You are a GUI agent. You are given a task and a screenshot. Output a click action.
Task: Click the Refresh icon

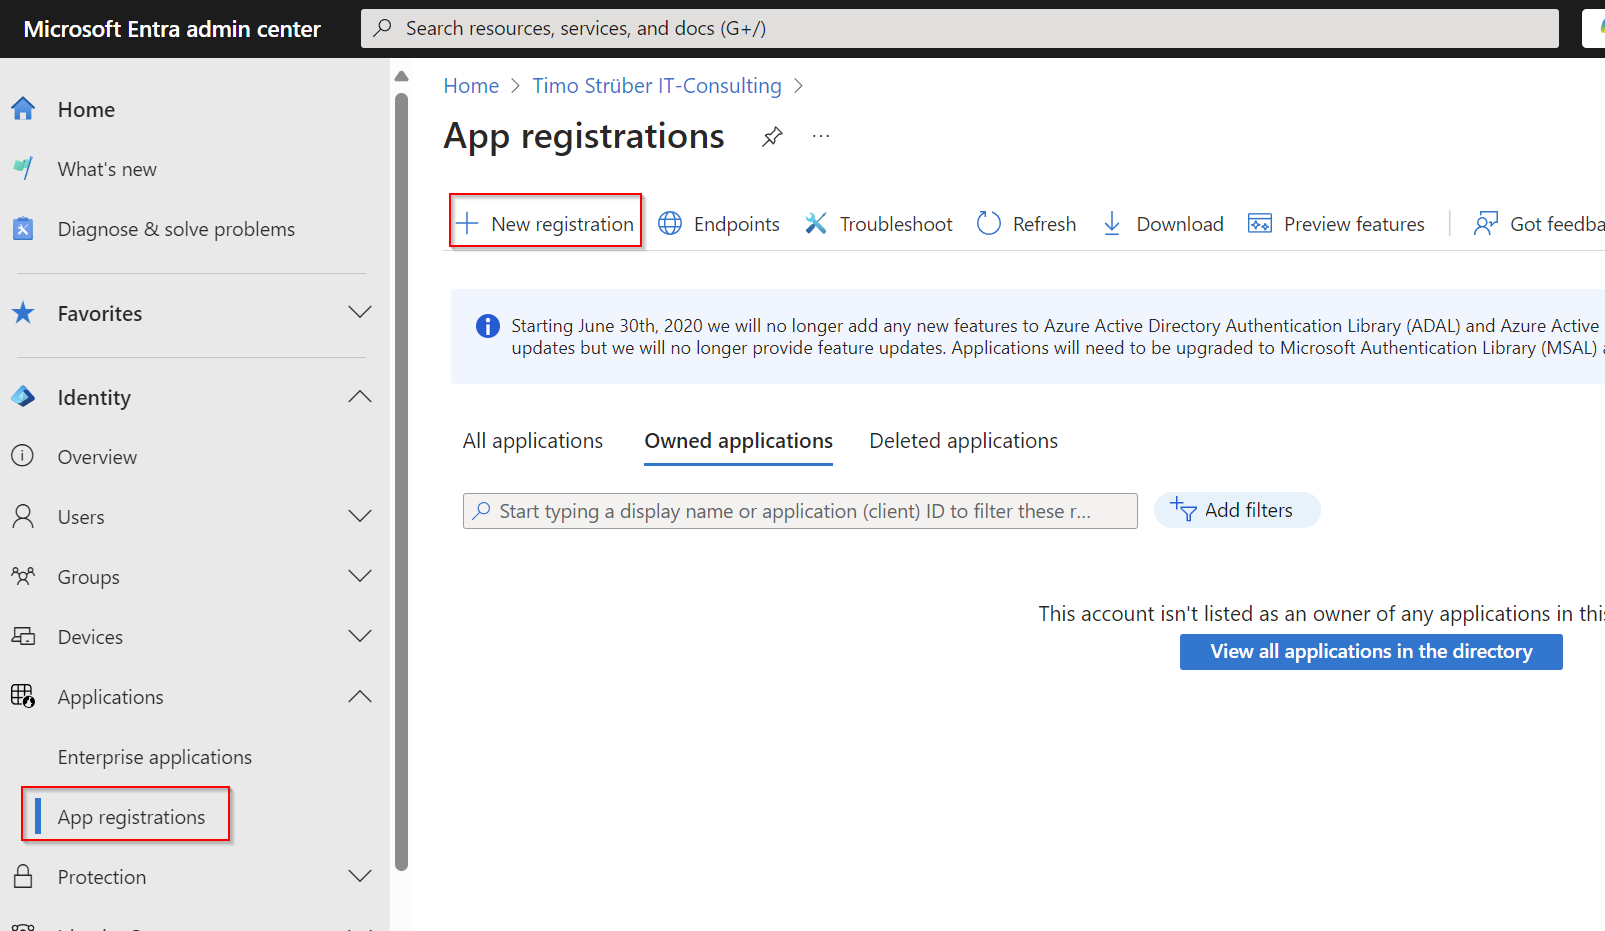(x=989, y=223)
